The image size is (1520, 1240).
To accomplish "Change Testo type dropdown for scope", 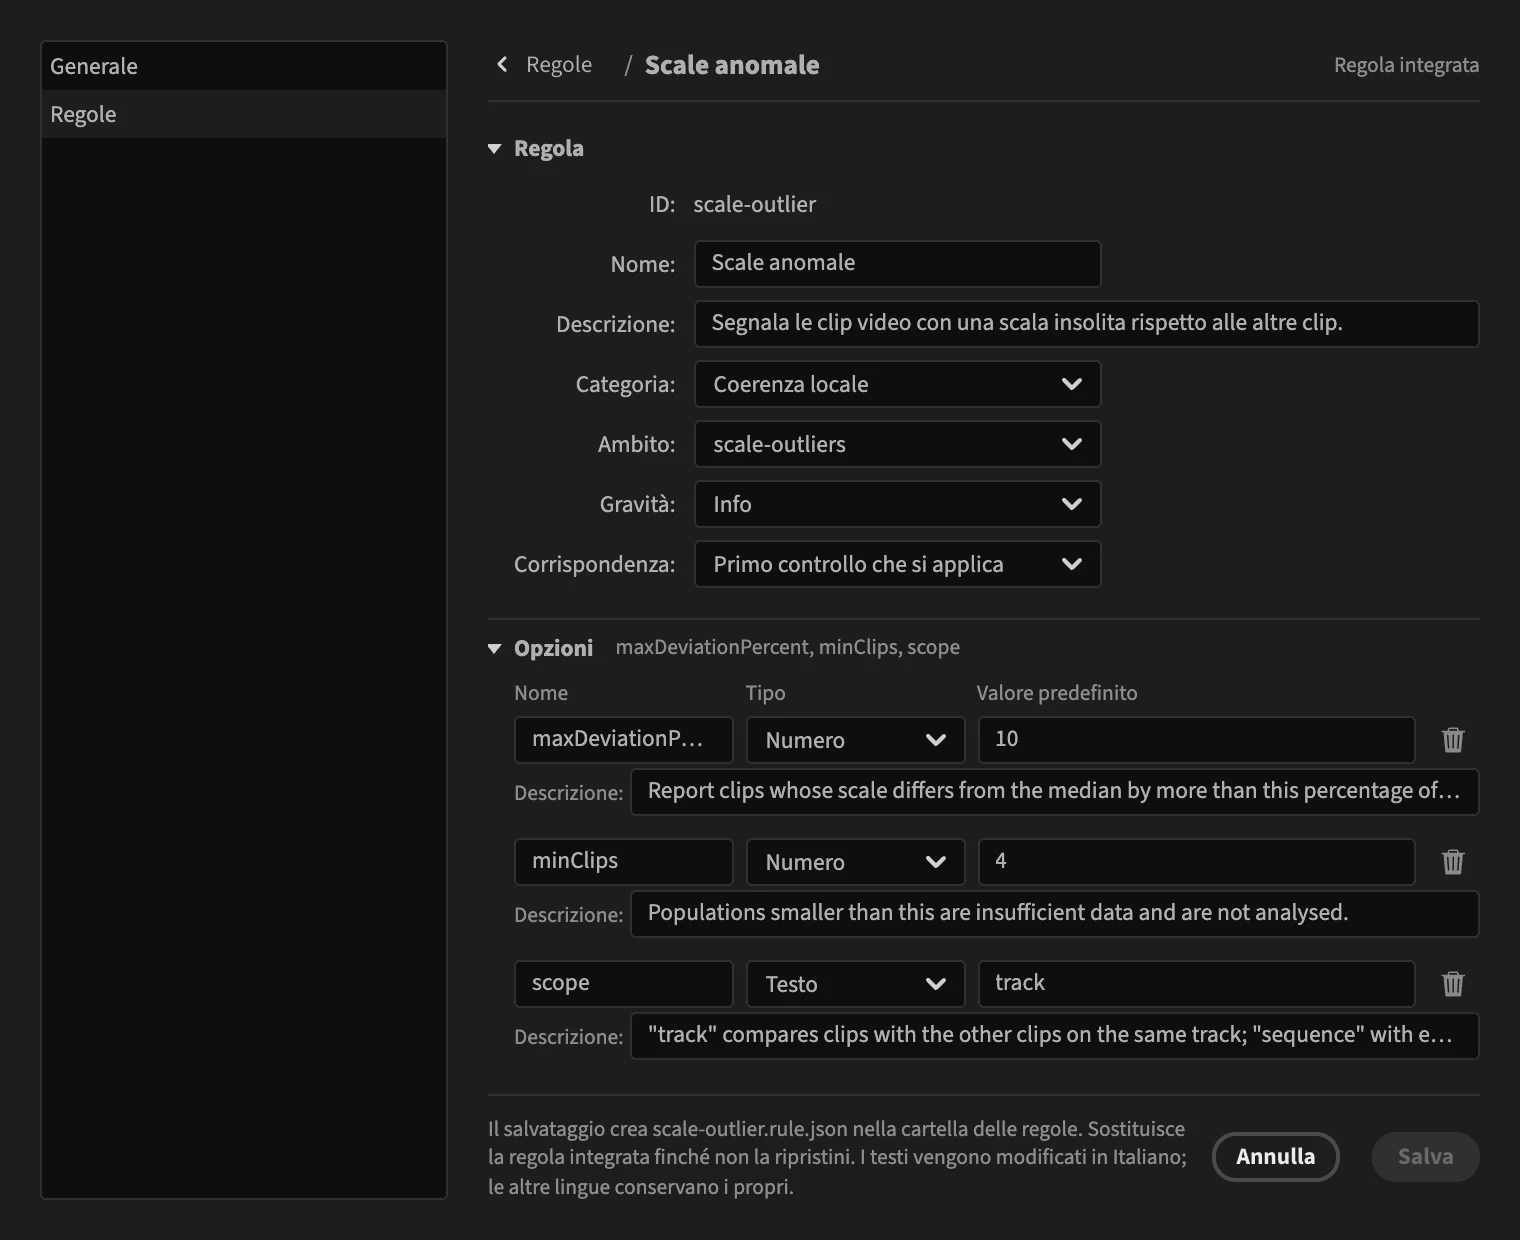I will coord(856,984).
